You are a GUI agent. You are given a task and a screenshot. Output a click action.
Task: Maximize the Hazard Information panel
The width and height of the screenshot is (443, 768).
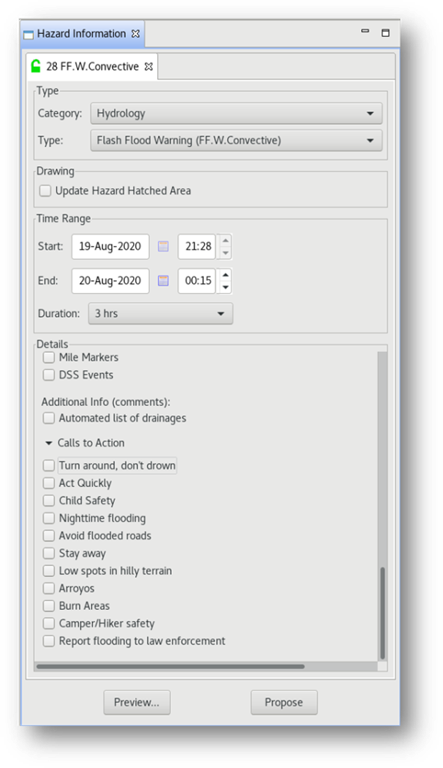tap(386, 33)
